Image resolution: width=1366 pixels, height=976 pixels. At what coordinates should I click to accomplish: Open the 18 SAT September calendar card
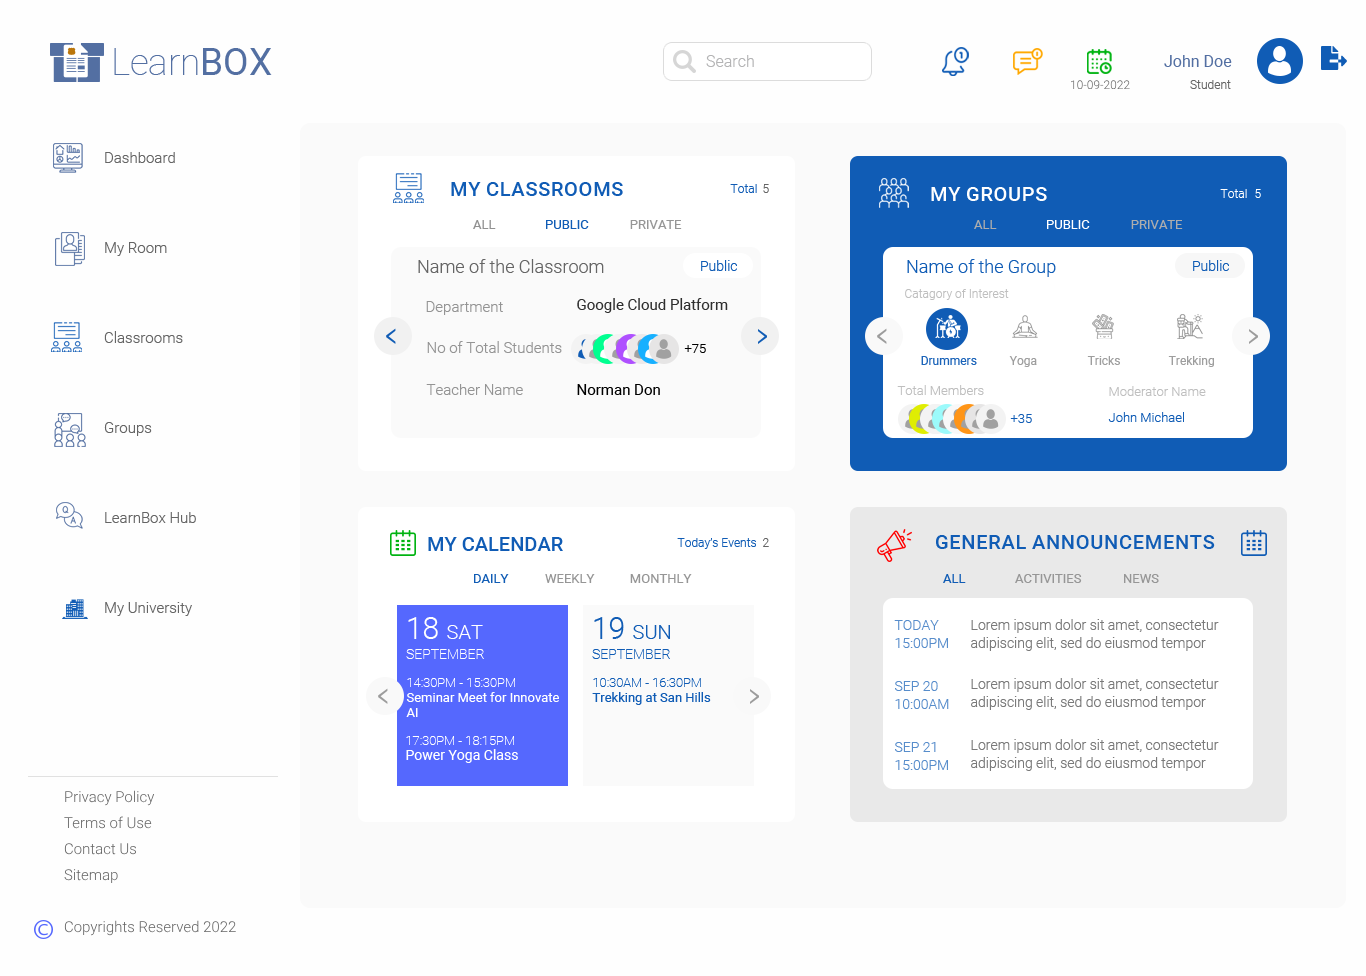click(x=482, y=695)
